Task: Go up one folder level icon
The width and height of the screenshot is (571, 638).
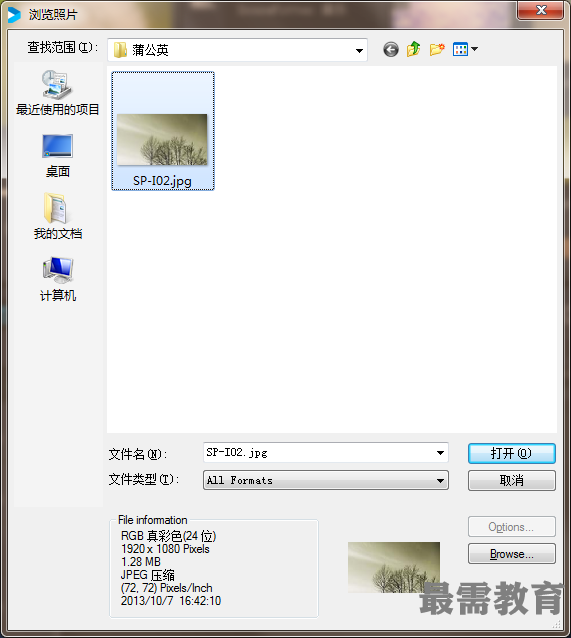Action: pos(413,49)
